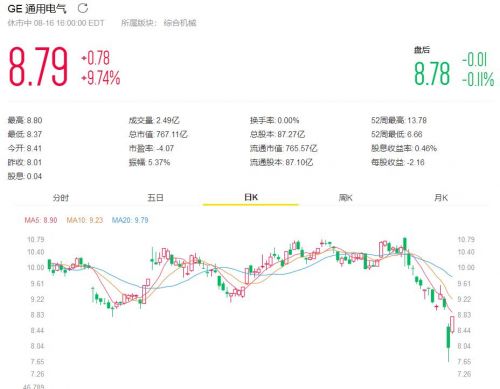Image resolution: width=500 pixels, height=389 pixels.
Task: Click the 综合机械 sector link
Action: coord(180,23)
